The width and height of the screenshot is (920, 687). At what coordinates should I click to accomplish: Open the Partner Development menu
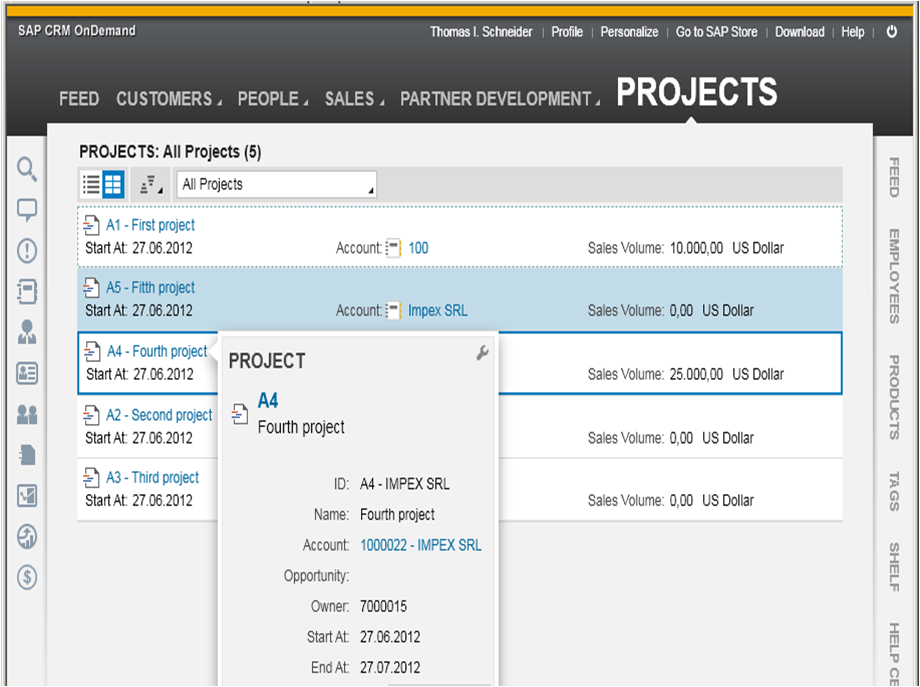coord(500,99)
